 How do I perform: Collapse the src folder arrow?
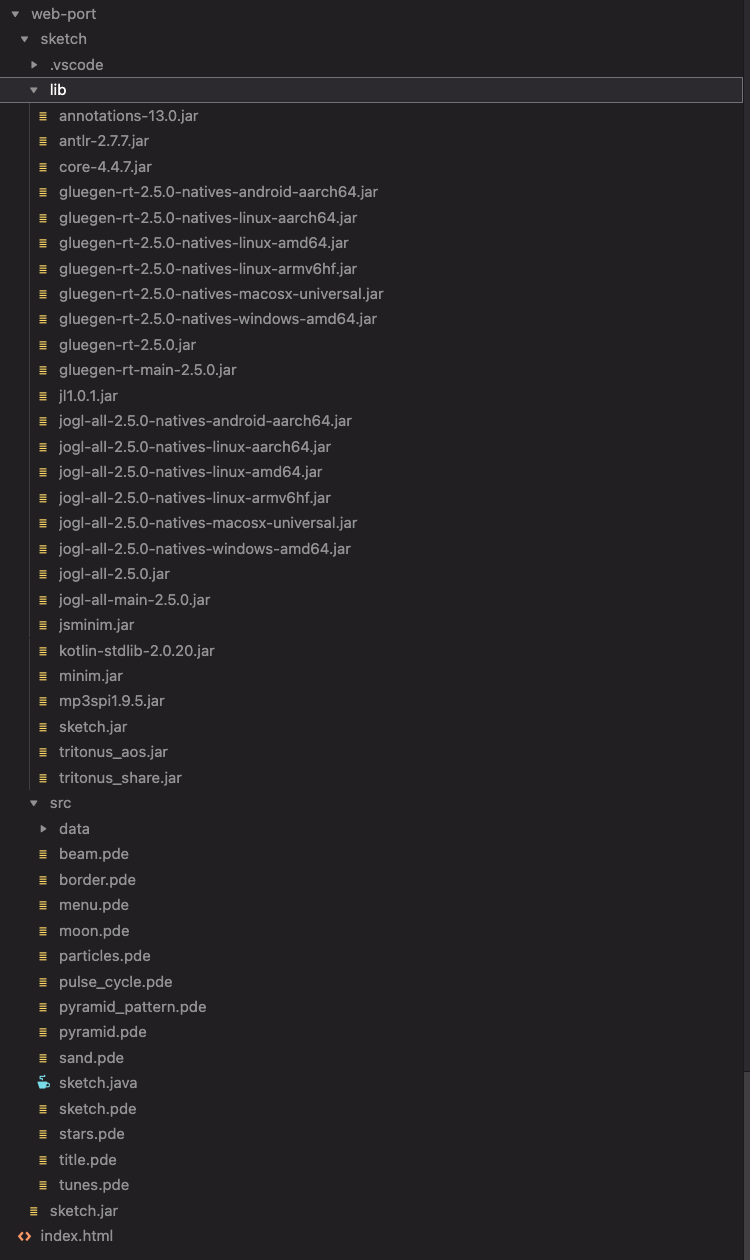click(34, 803)
